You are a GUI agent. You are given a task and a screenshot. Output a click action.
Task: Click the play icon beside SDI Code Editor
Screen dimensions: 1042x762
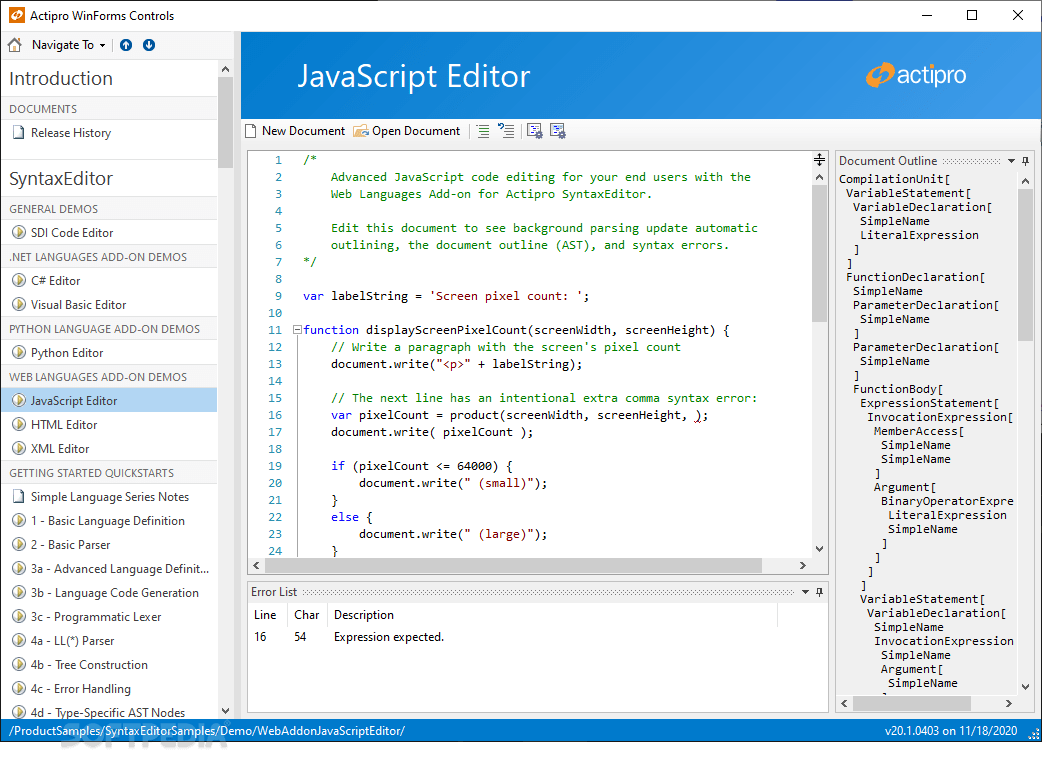pyautogui.click(x=19, y=233)
